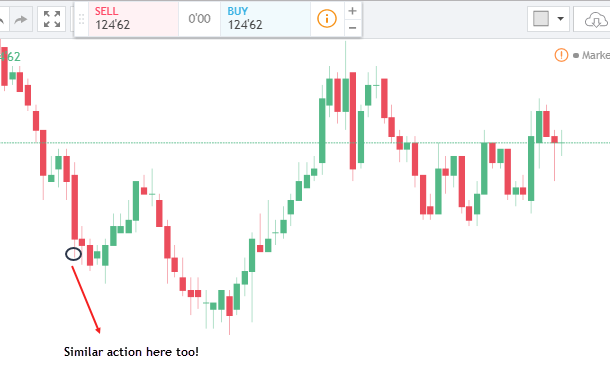Click the redo arrow icon
The width and height of the screenshot is (610, 390).
[x=21, y=19]
